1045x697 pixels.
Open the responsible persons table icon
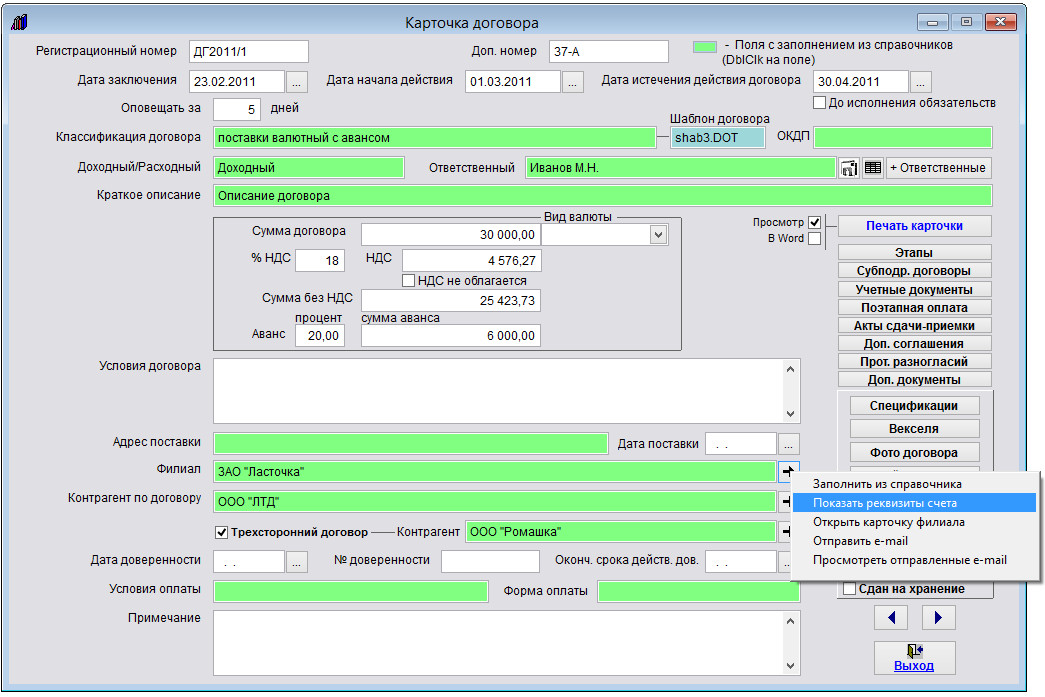[873, 168]
